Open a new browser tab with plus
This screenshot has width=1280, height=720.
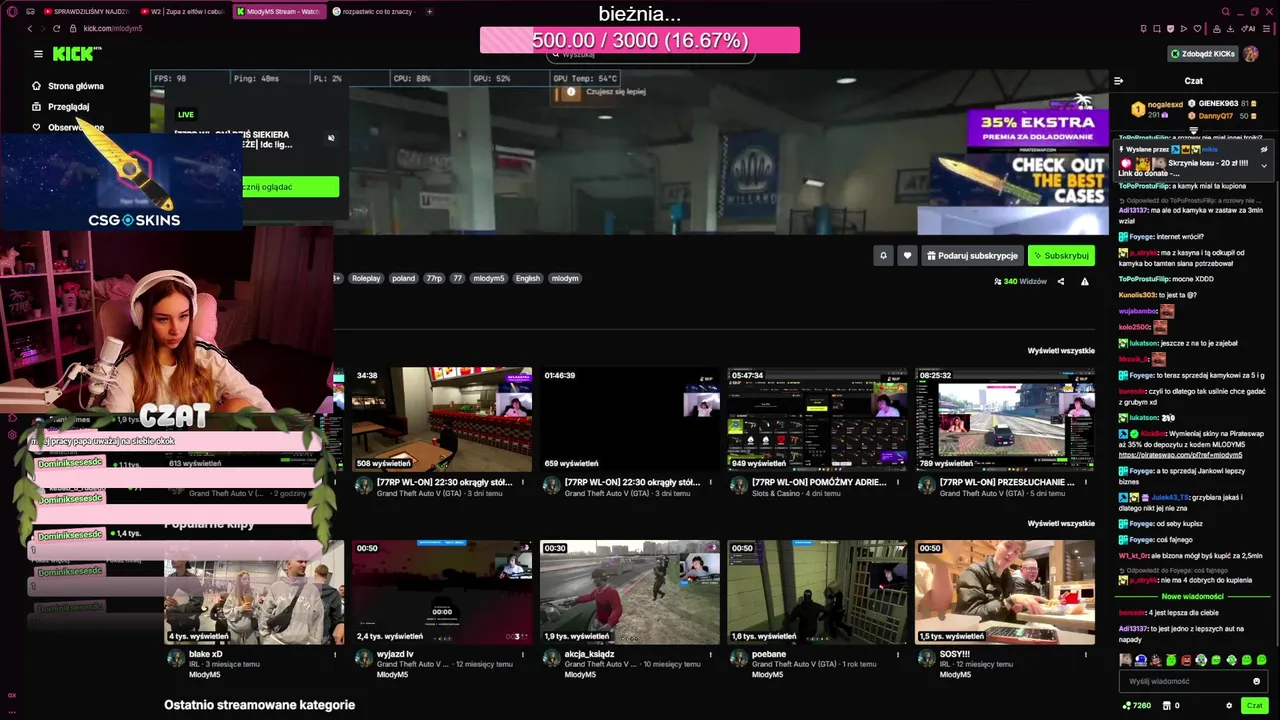(x=430, y=12)
